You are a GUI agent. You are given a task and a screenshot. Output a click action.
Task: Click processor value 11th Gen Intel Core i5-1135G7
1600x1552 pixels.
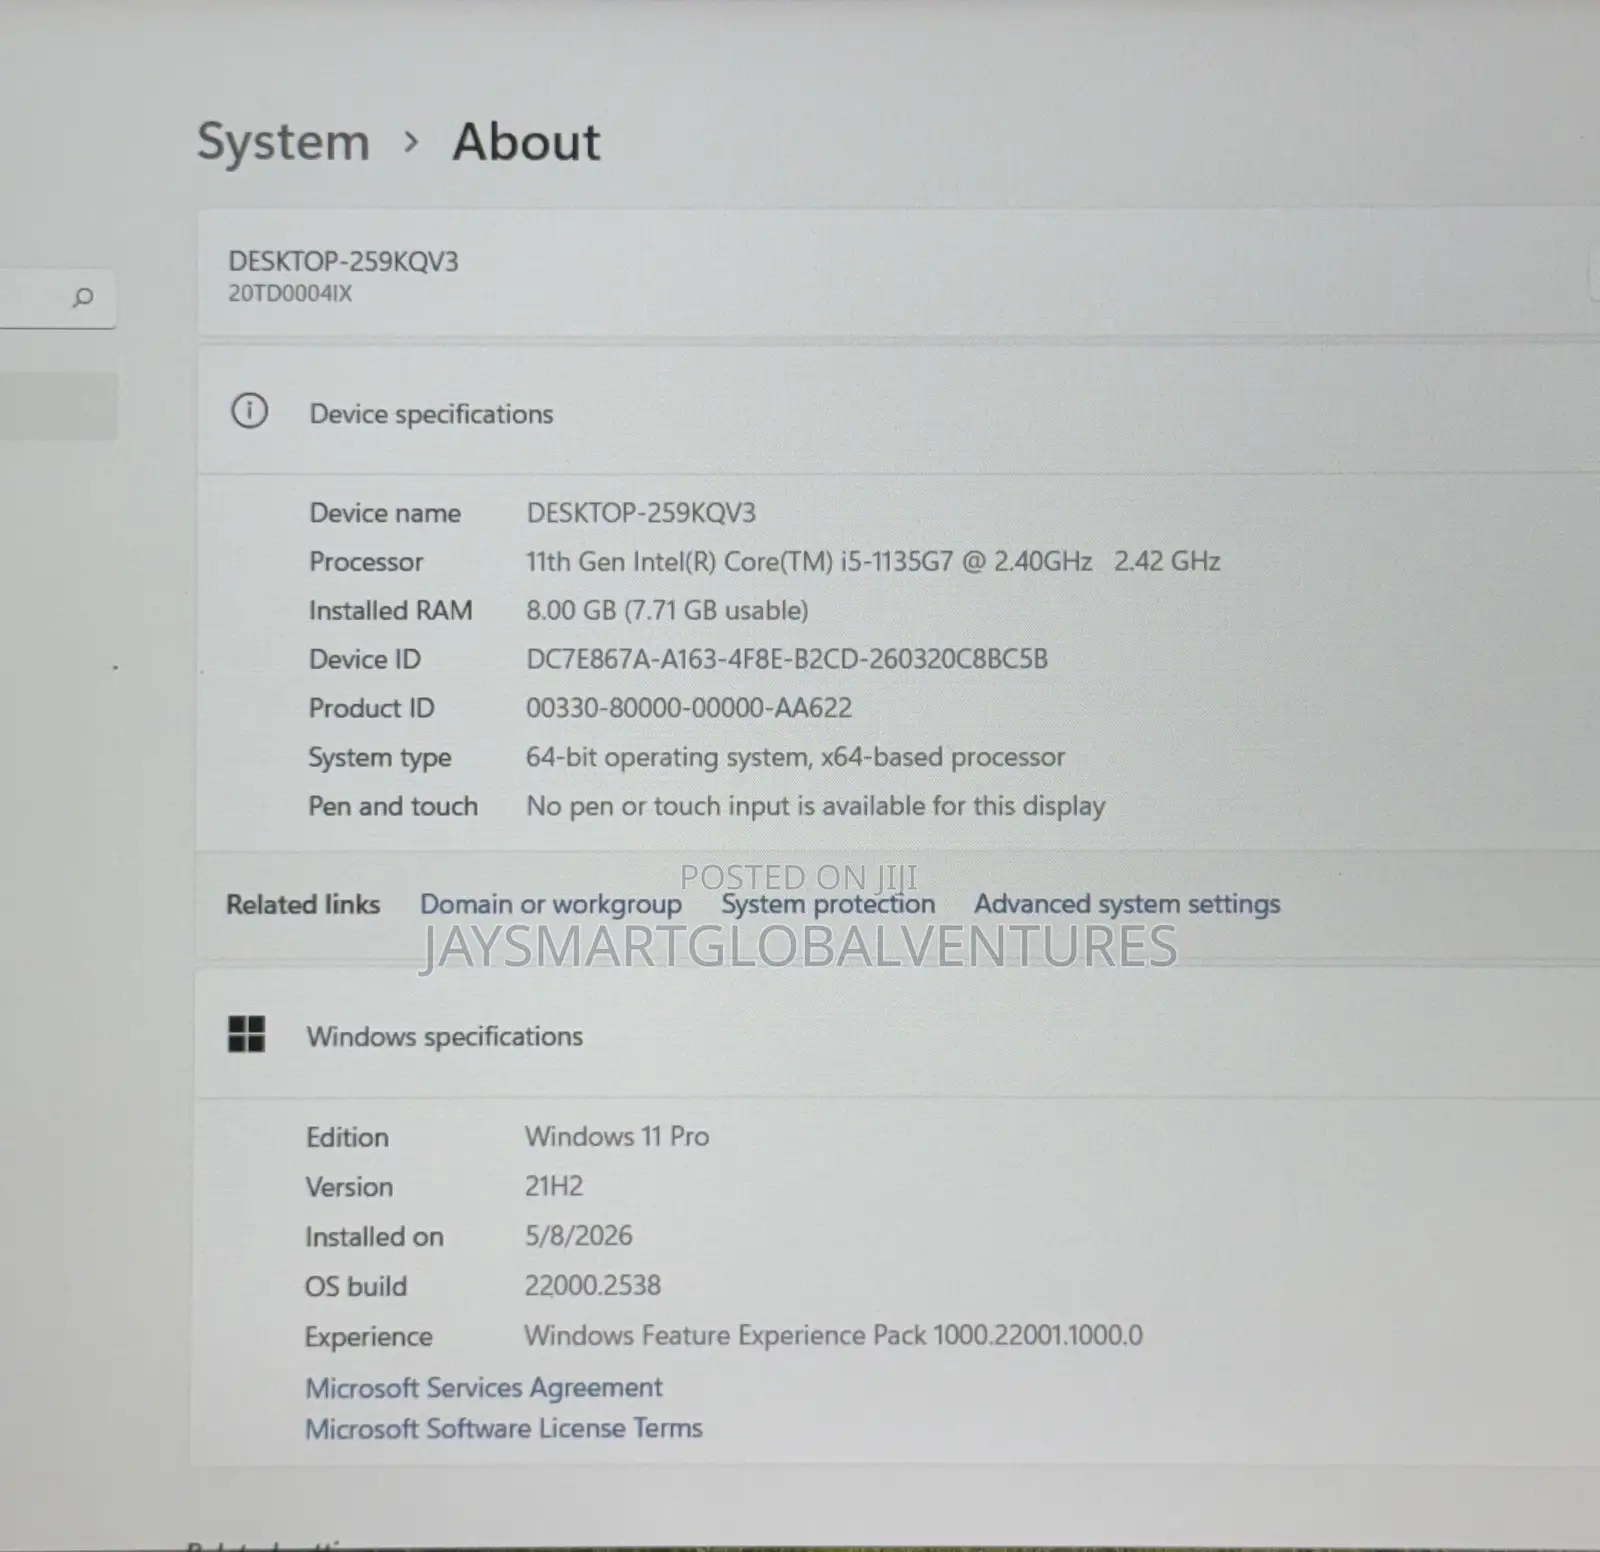point(873,561)
